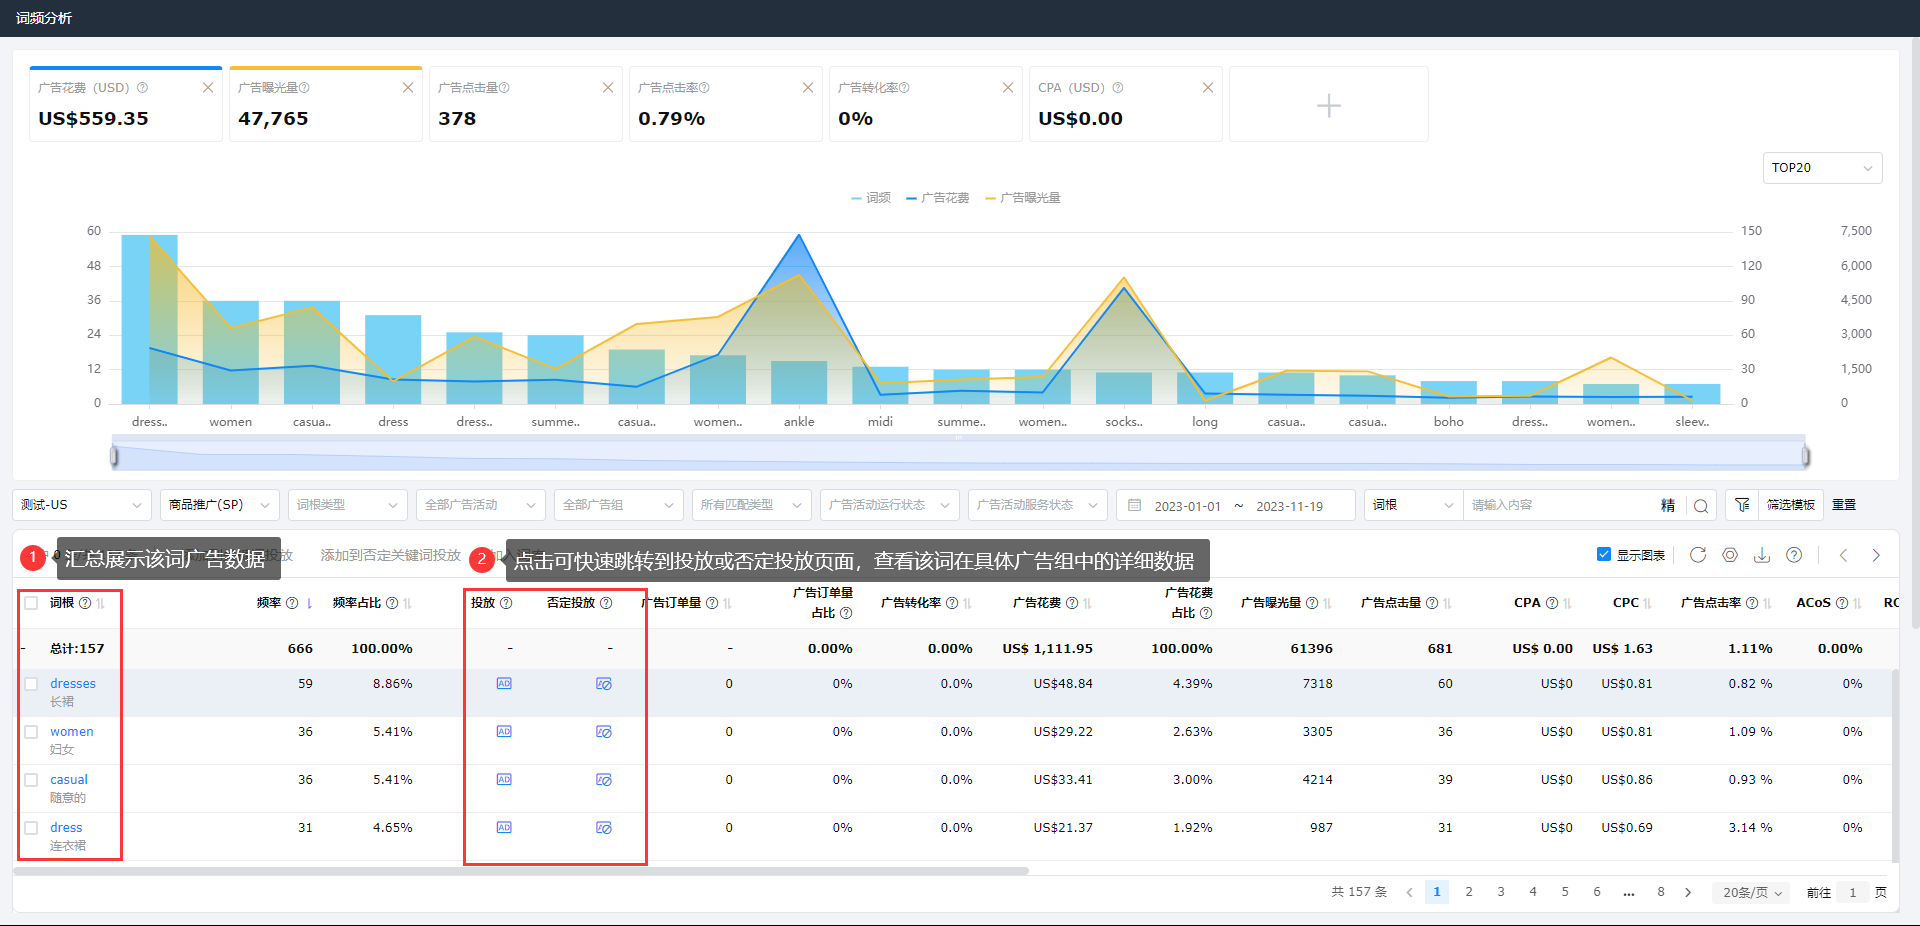Open negative targeting icon for women row
Screen dimensions: 1920x926
[x=604, y=732]
